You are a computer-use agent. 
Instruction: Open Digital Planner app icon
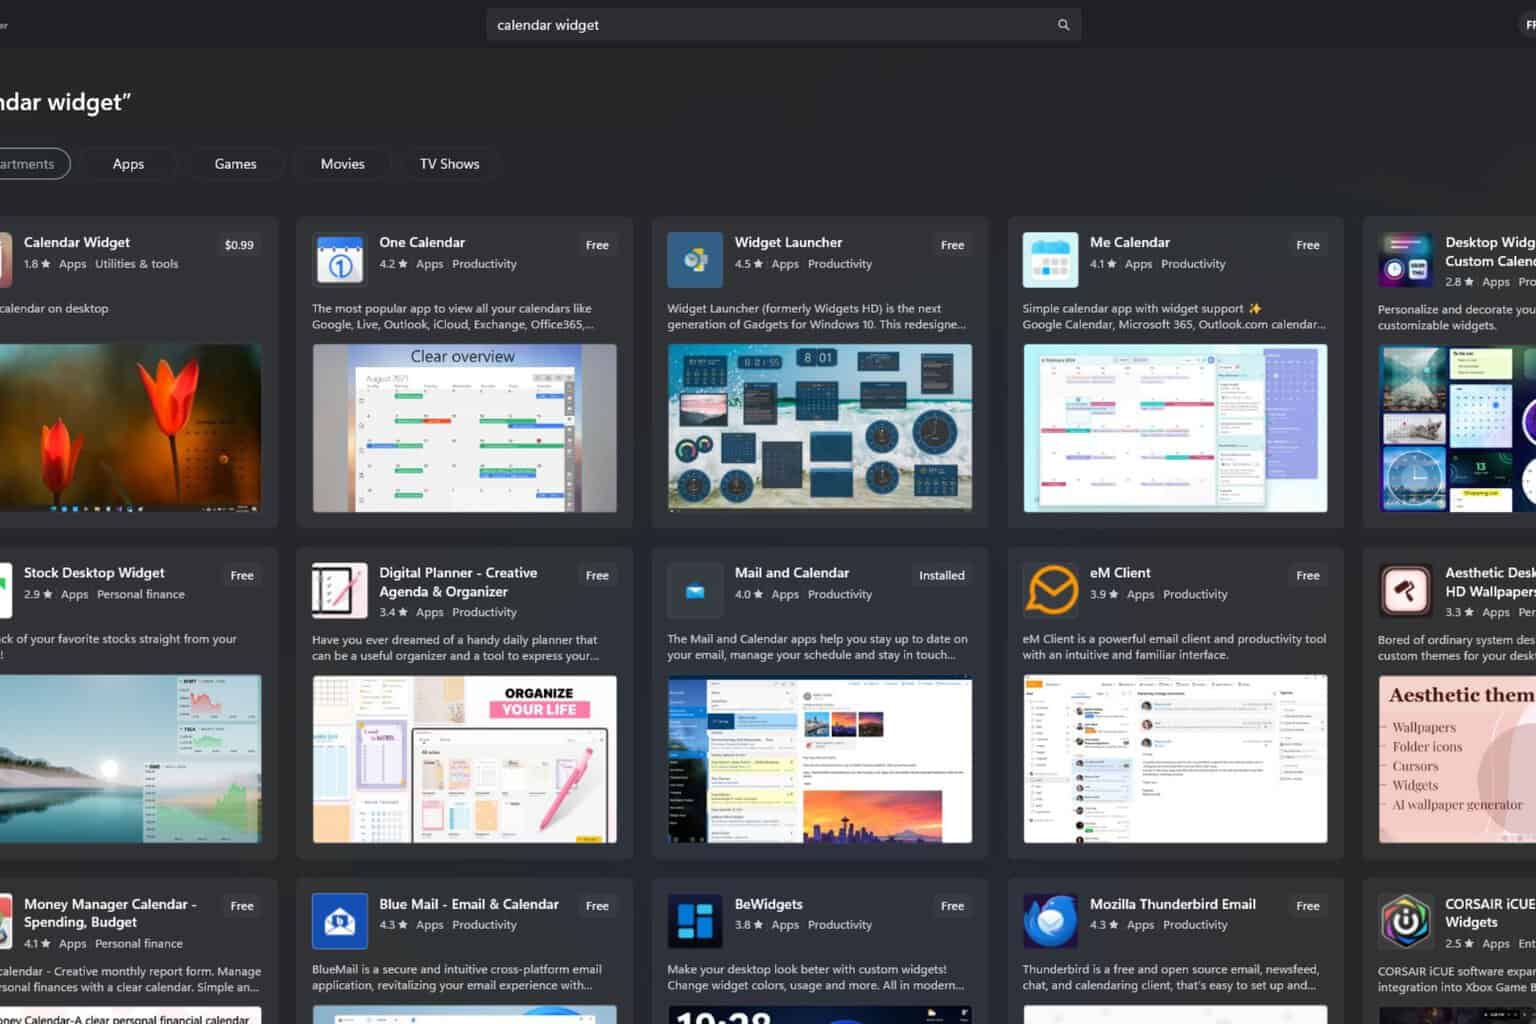(x=340, y=590)
